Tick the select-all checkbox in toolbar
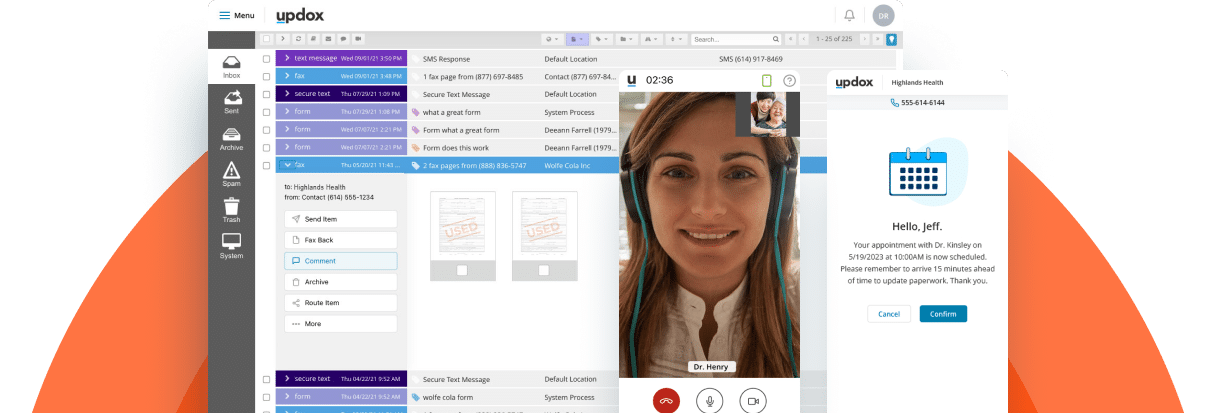Screen dimensions: 1216x413 pyautogui.click(x=266, y=39)
